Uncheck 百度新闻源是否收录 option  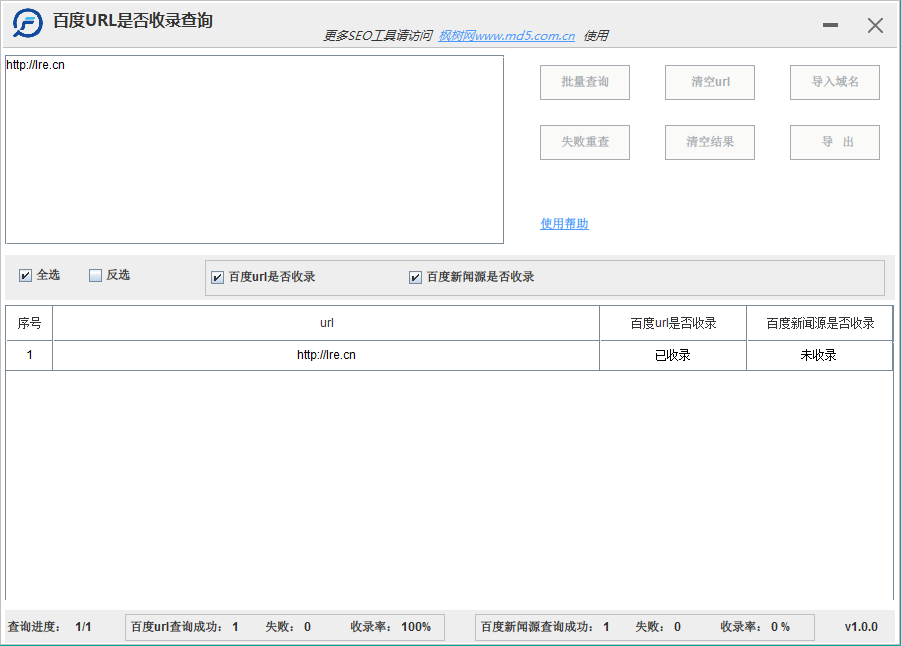416,278
